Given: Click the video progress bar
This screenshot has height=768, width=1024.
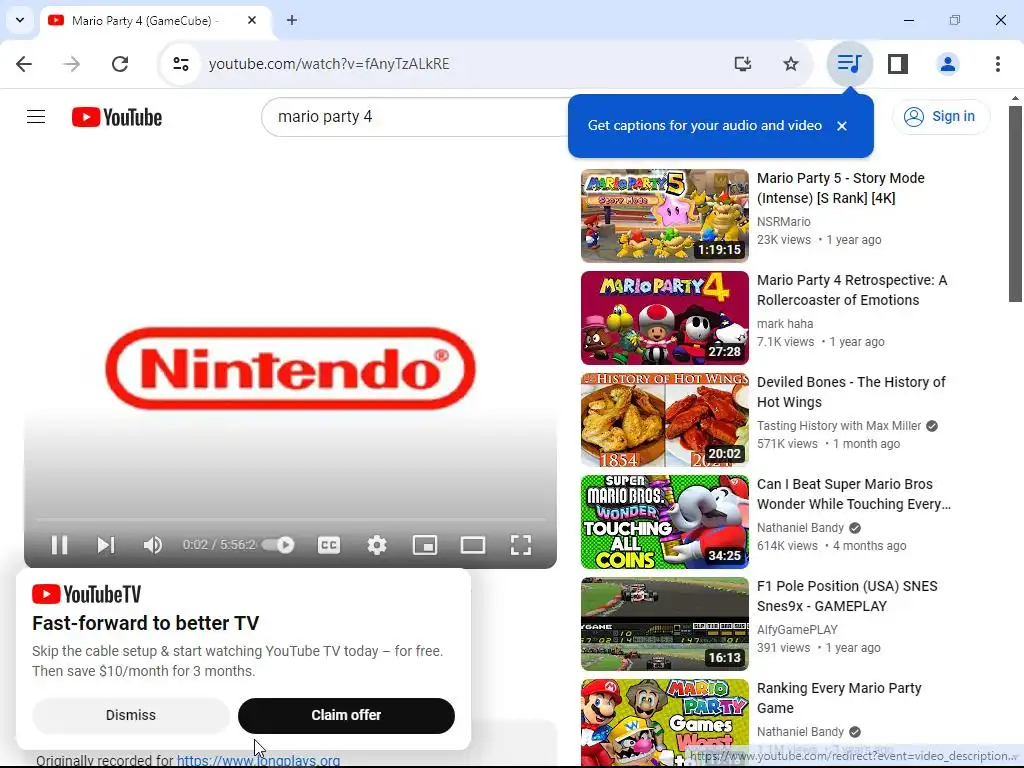Looking at the screenshot, I should coord(291,519).
